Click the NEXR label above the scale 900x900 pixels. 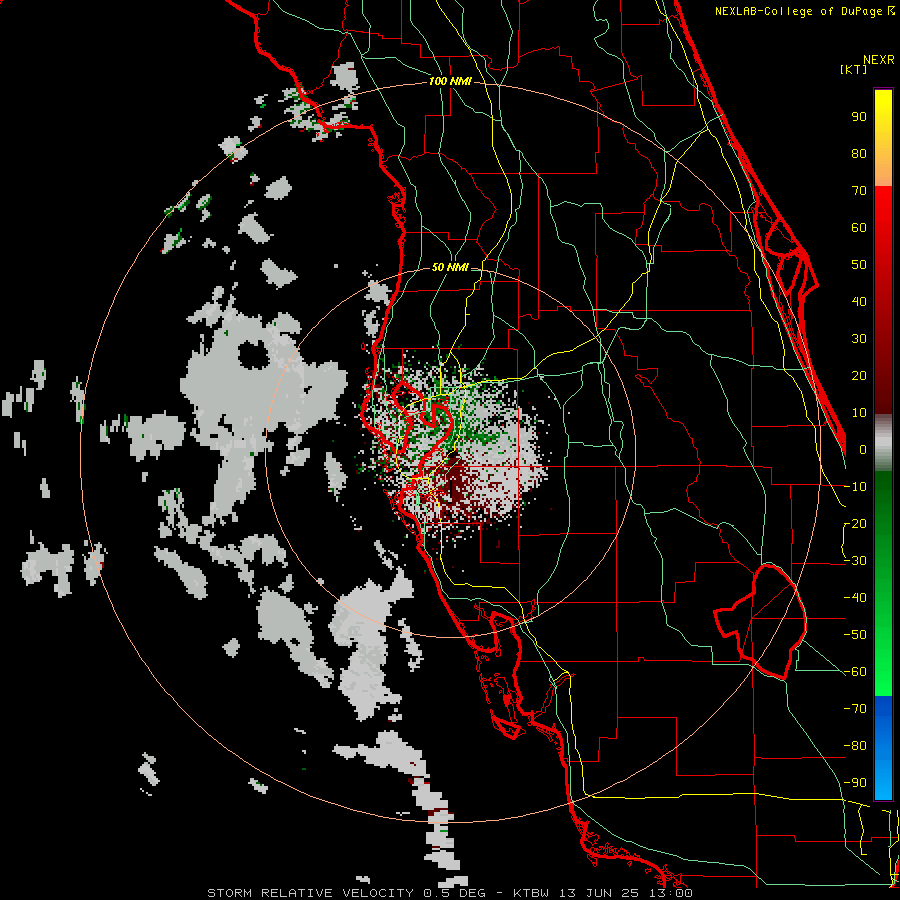878,60
